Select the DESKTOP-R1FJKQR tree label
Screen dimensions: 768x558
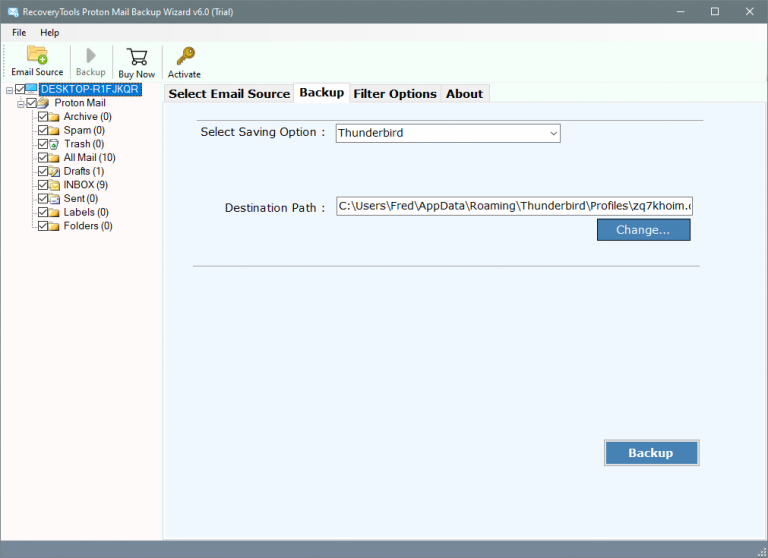90,89
